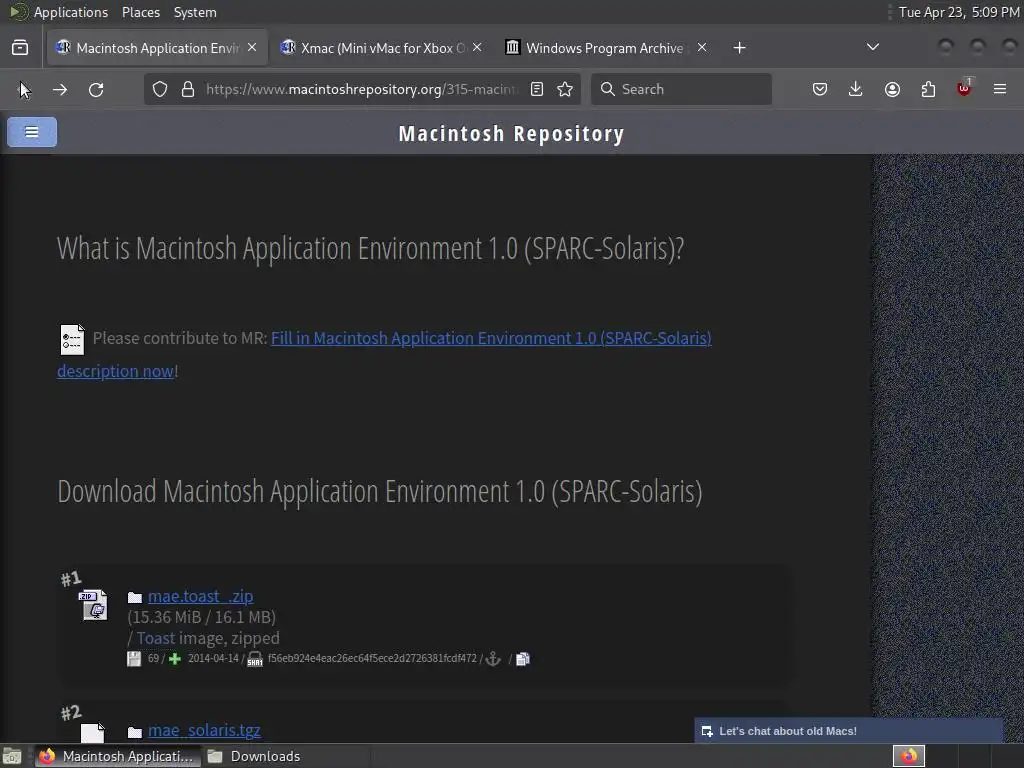Image resolution: width=1024 pixels, height=768 pixels.
Task: Copy the SHA1 hash with copy icon
Action: pos(523,659)
